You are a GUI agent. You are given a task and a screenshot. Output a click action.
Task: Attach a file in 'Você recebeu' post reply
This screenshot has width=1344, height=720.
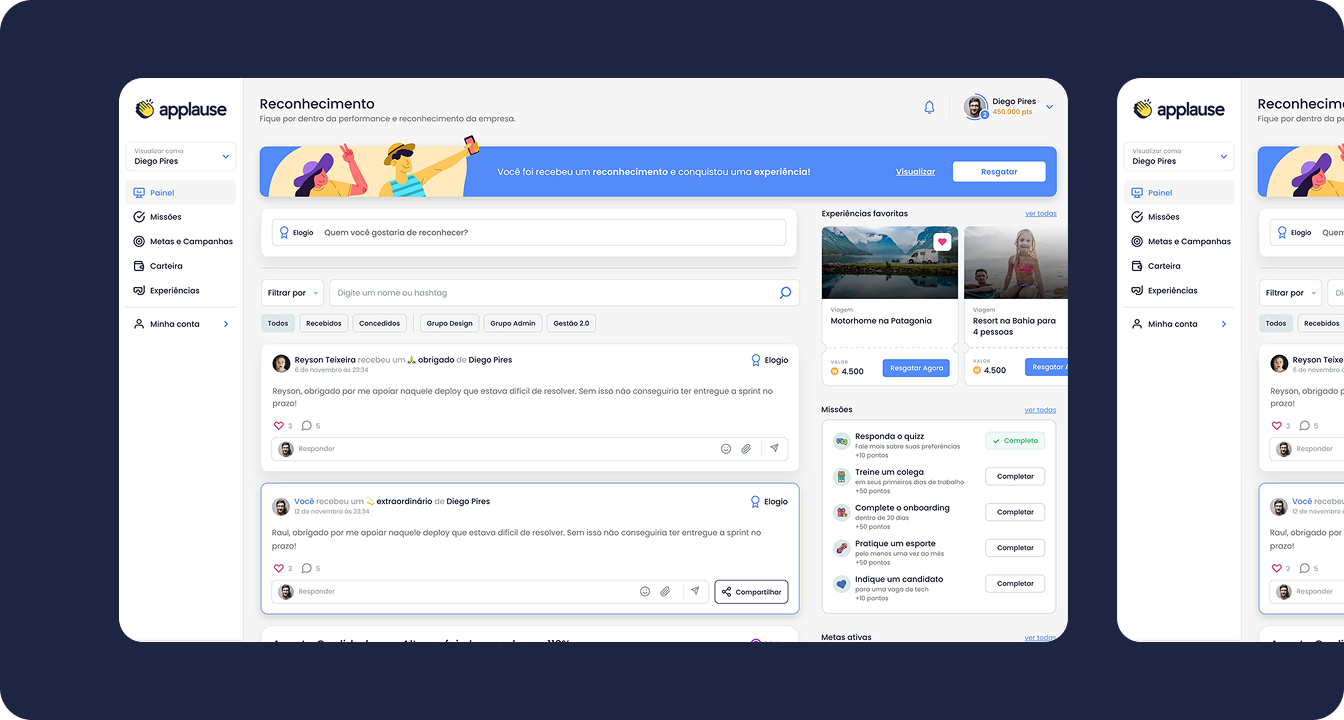665,592
